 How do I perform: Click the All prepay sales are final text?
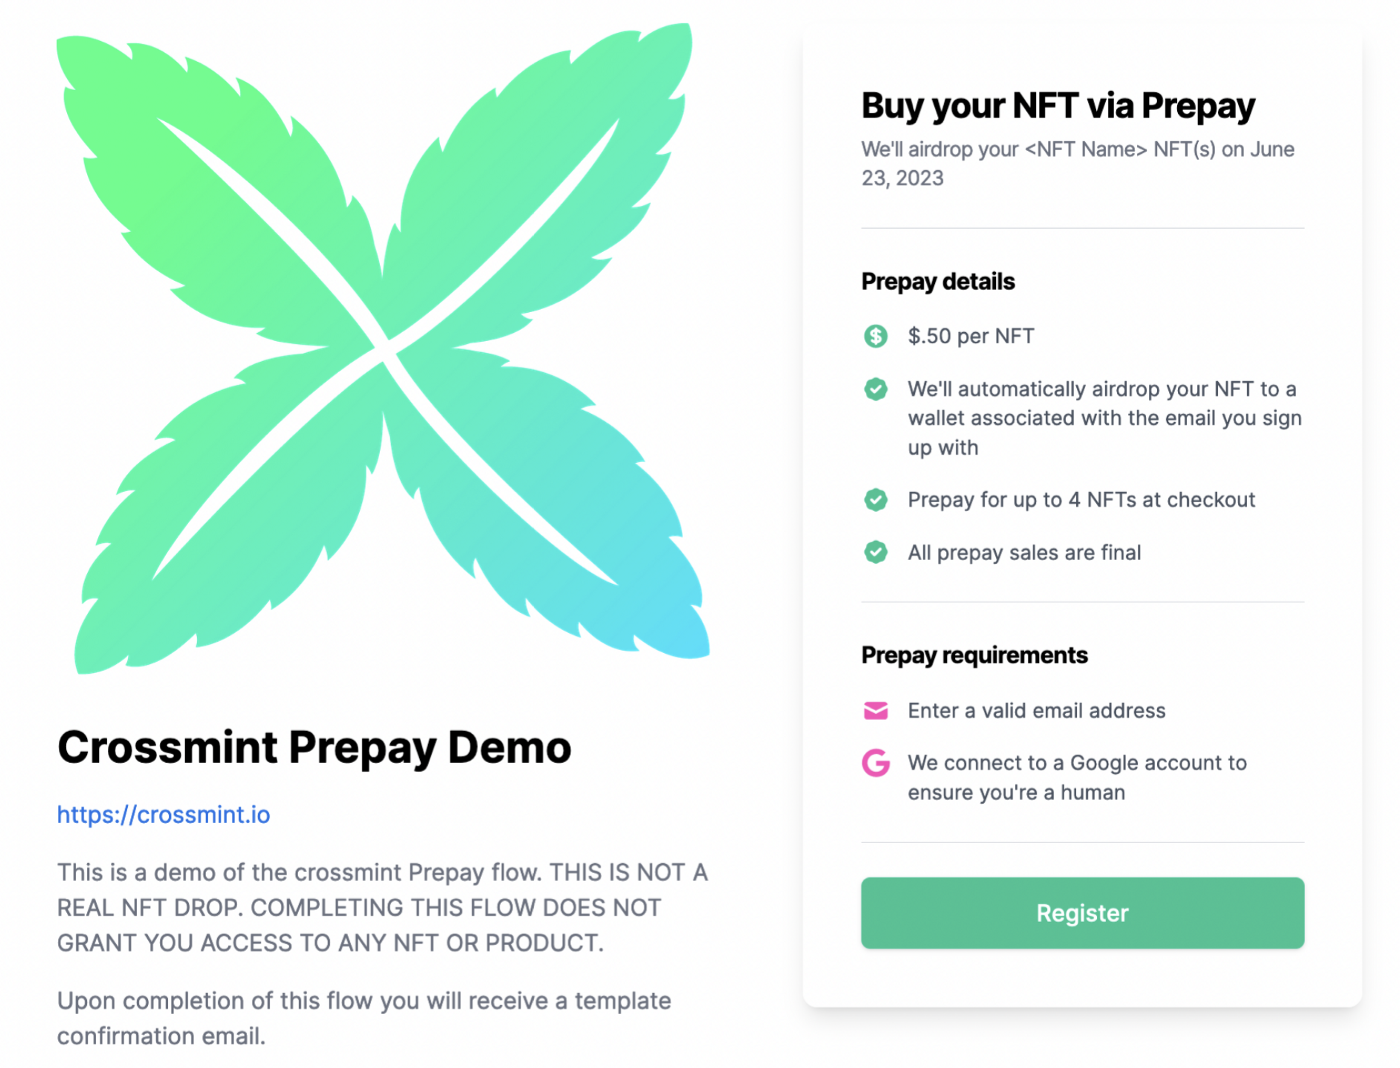pos(1024,553)
